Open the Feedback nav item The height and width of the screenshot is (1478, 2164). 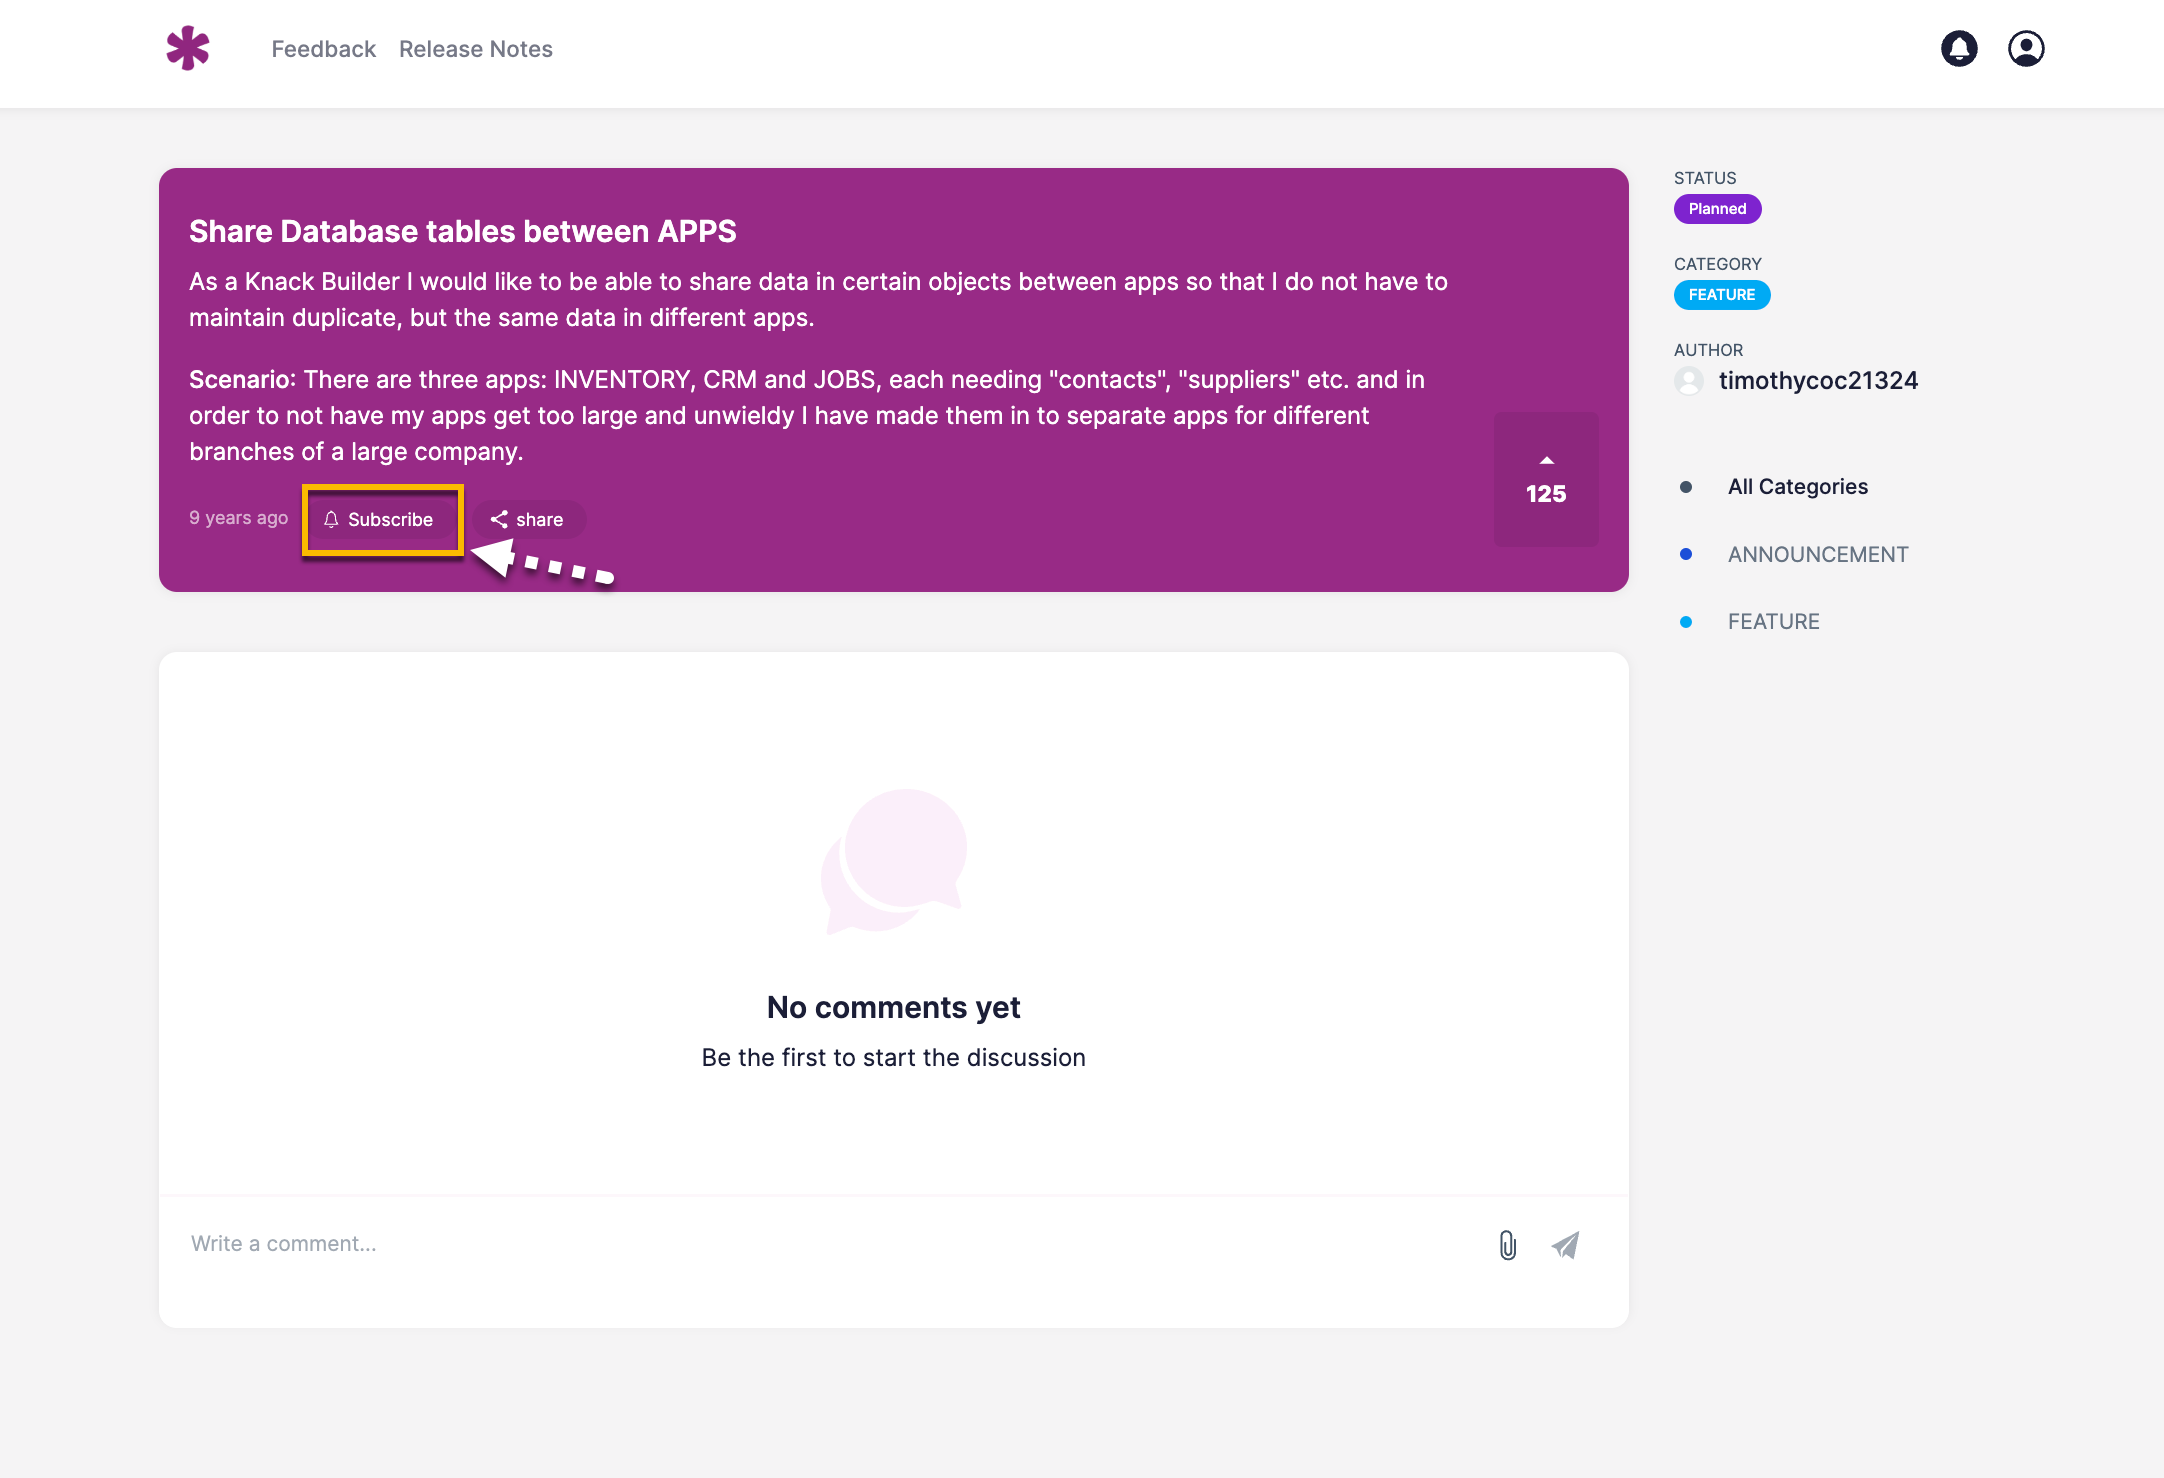(323, 49)
